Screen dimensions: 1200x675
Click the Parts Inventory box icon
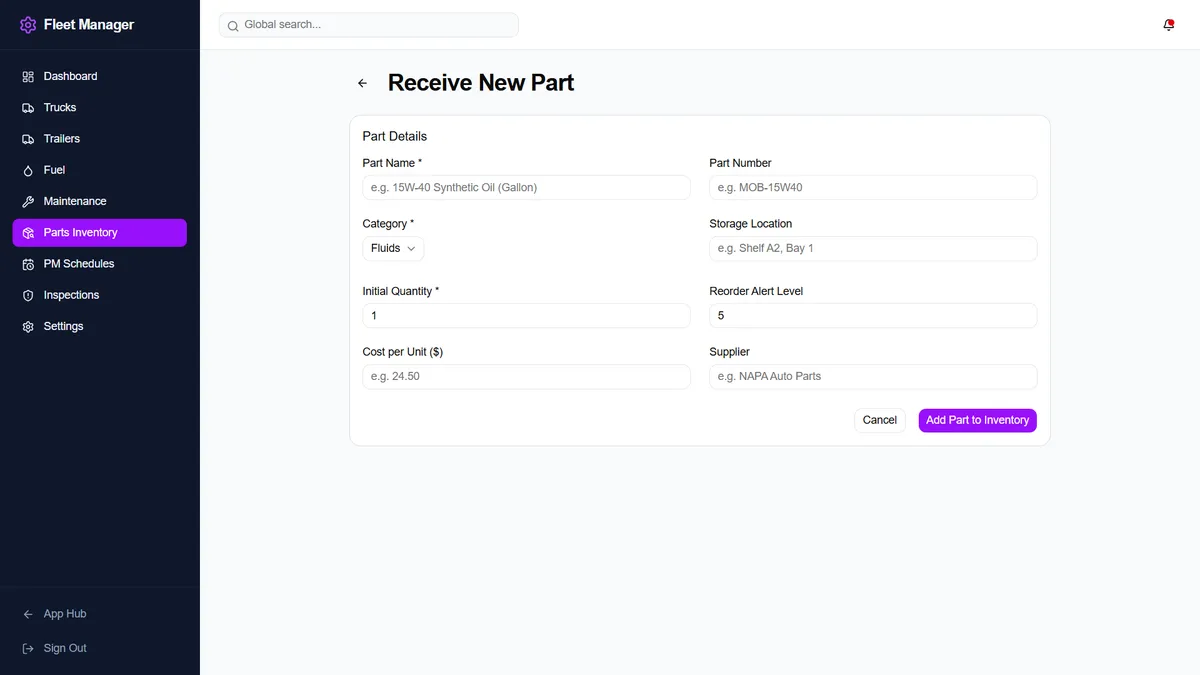point(28,233)
